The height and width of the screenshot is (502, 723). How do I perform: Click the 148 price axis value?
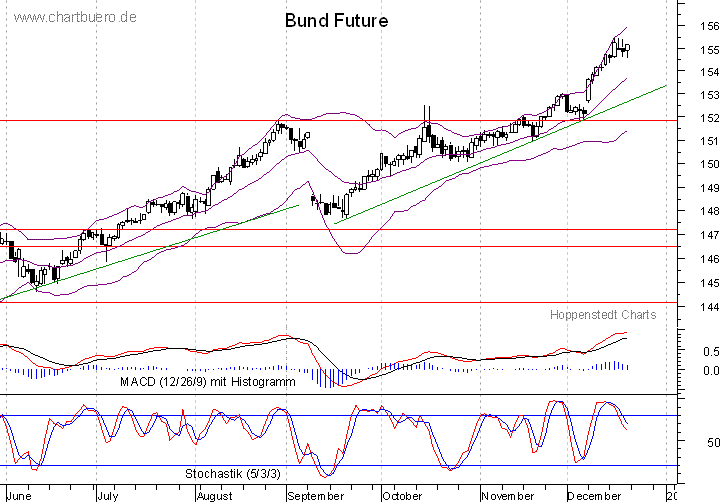coord(709,211)
